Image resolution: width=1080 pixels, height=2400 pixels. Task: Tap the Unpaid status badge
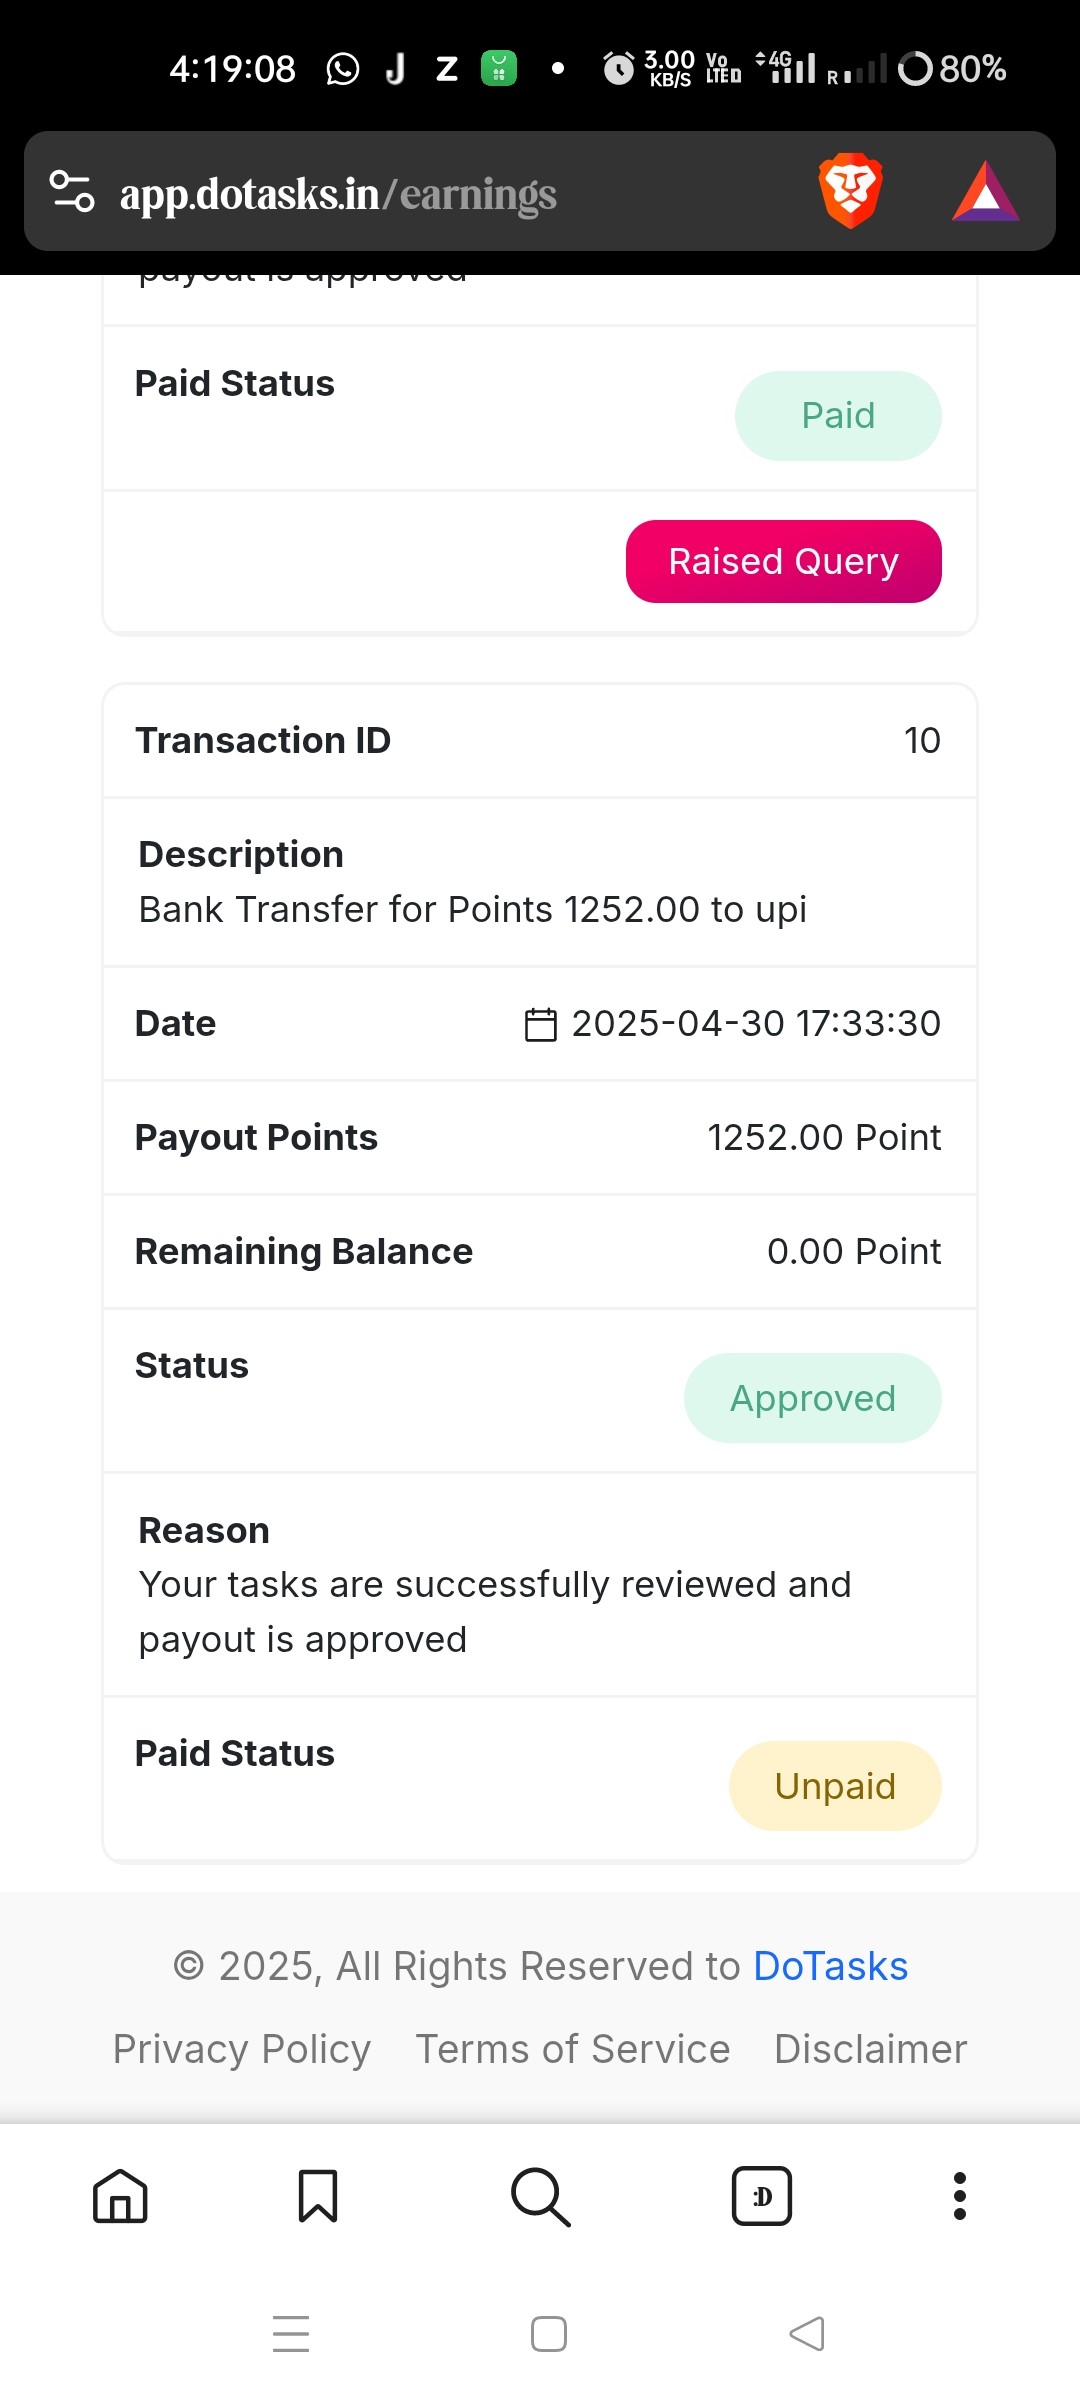[x=835, y=1786]
